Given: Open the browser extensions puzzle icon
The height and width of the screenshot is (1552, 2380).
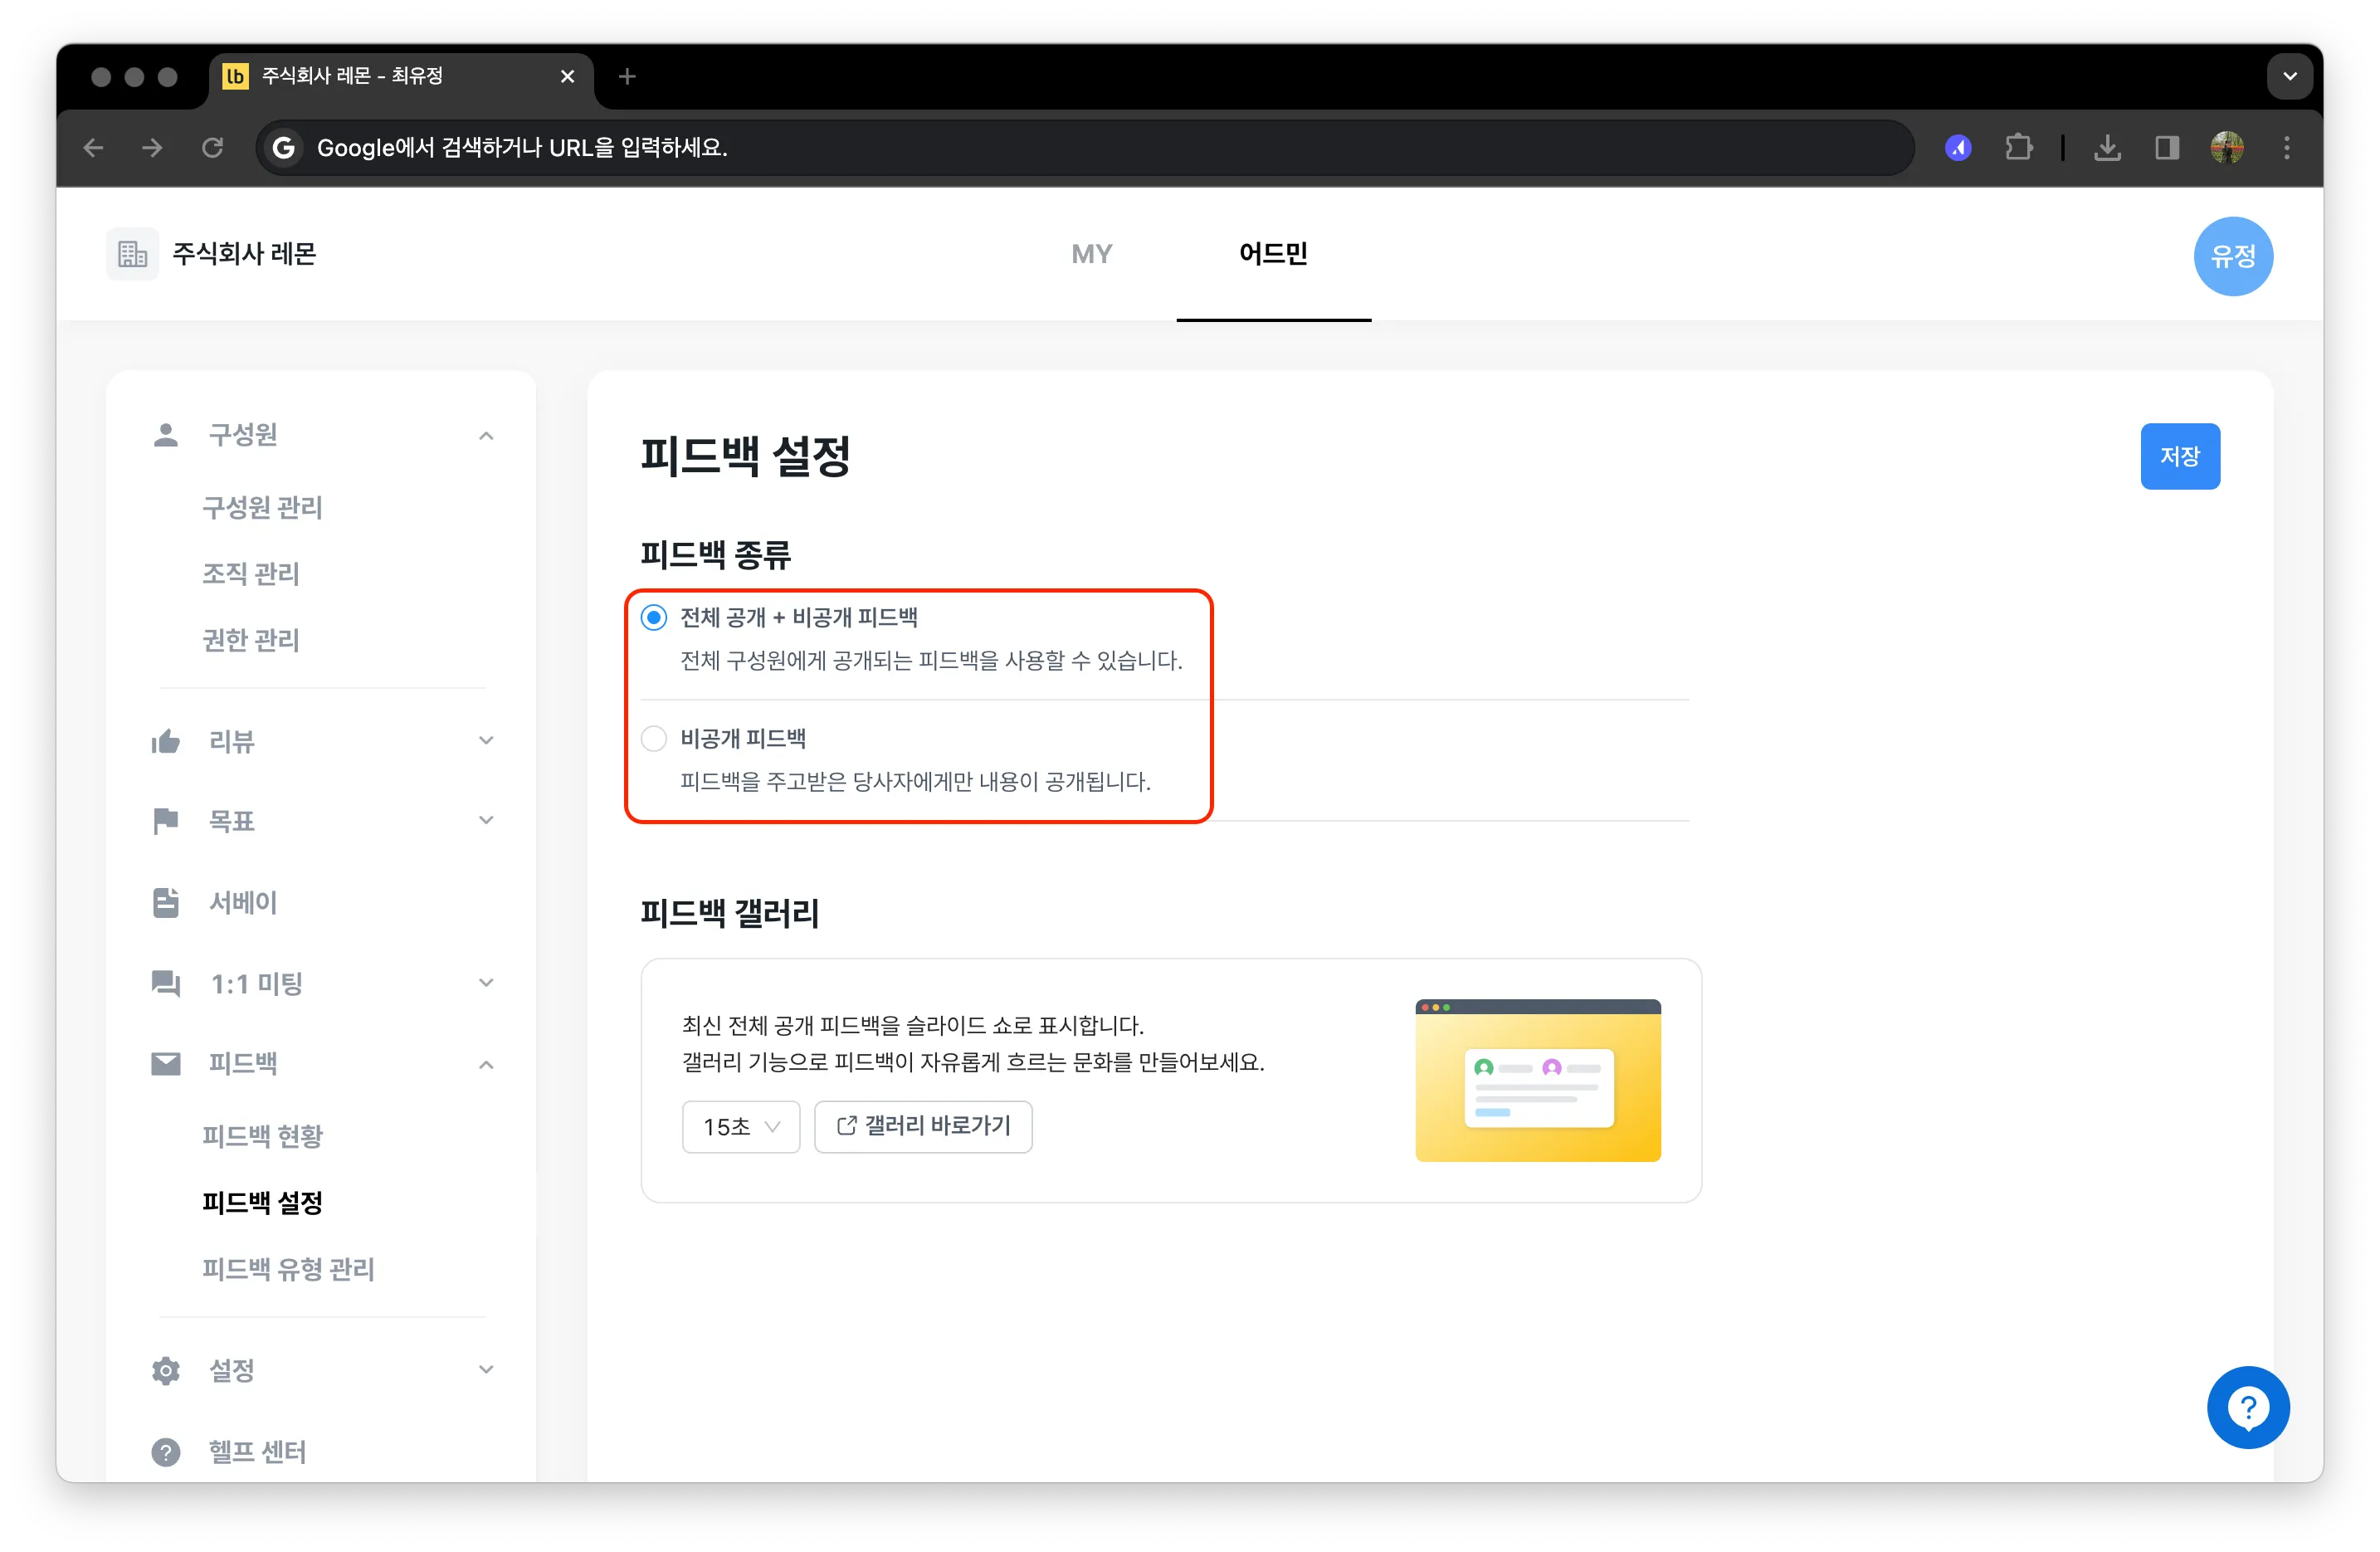Looking at the screenshot, I should tap(2019, 148).
